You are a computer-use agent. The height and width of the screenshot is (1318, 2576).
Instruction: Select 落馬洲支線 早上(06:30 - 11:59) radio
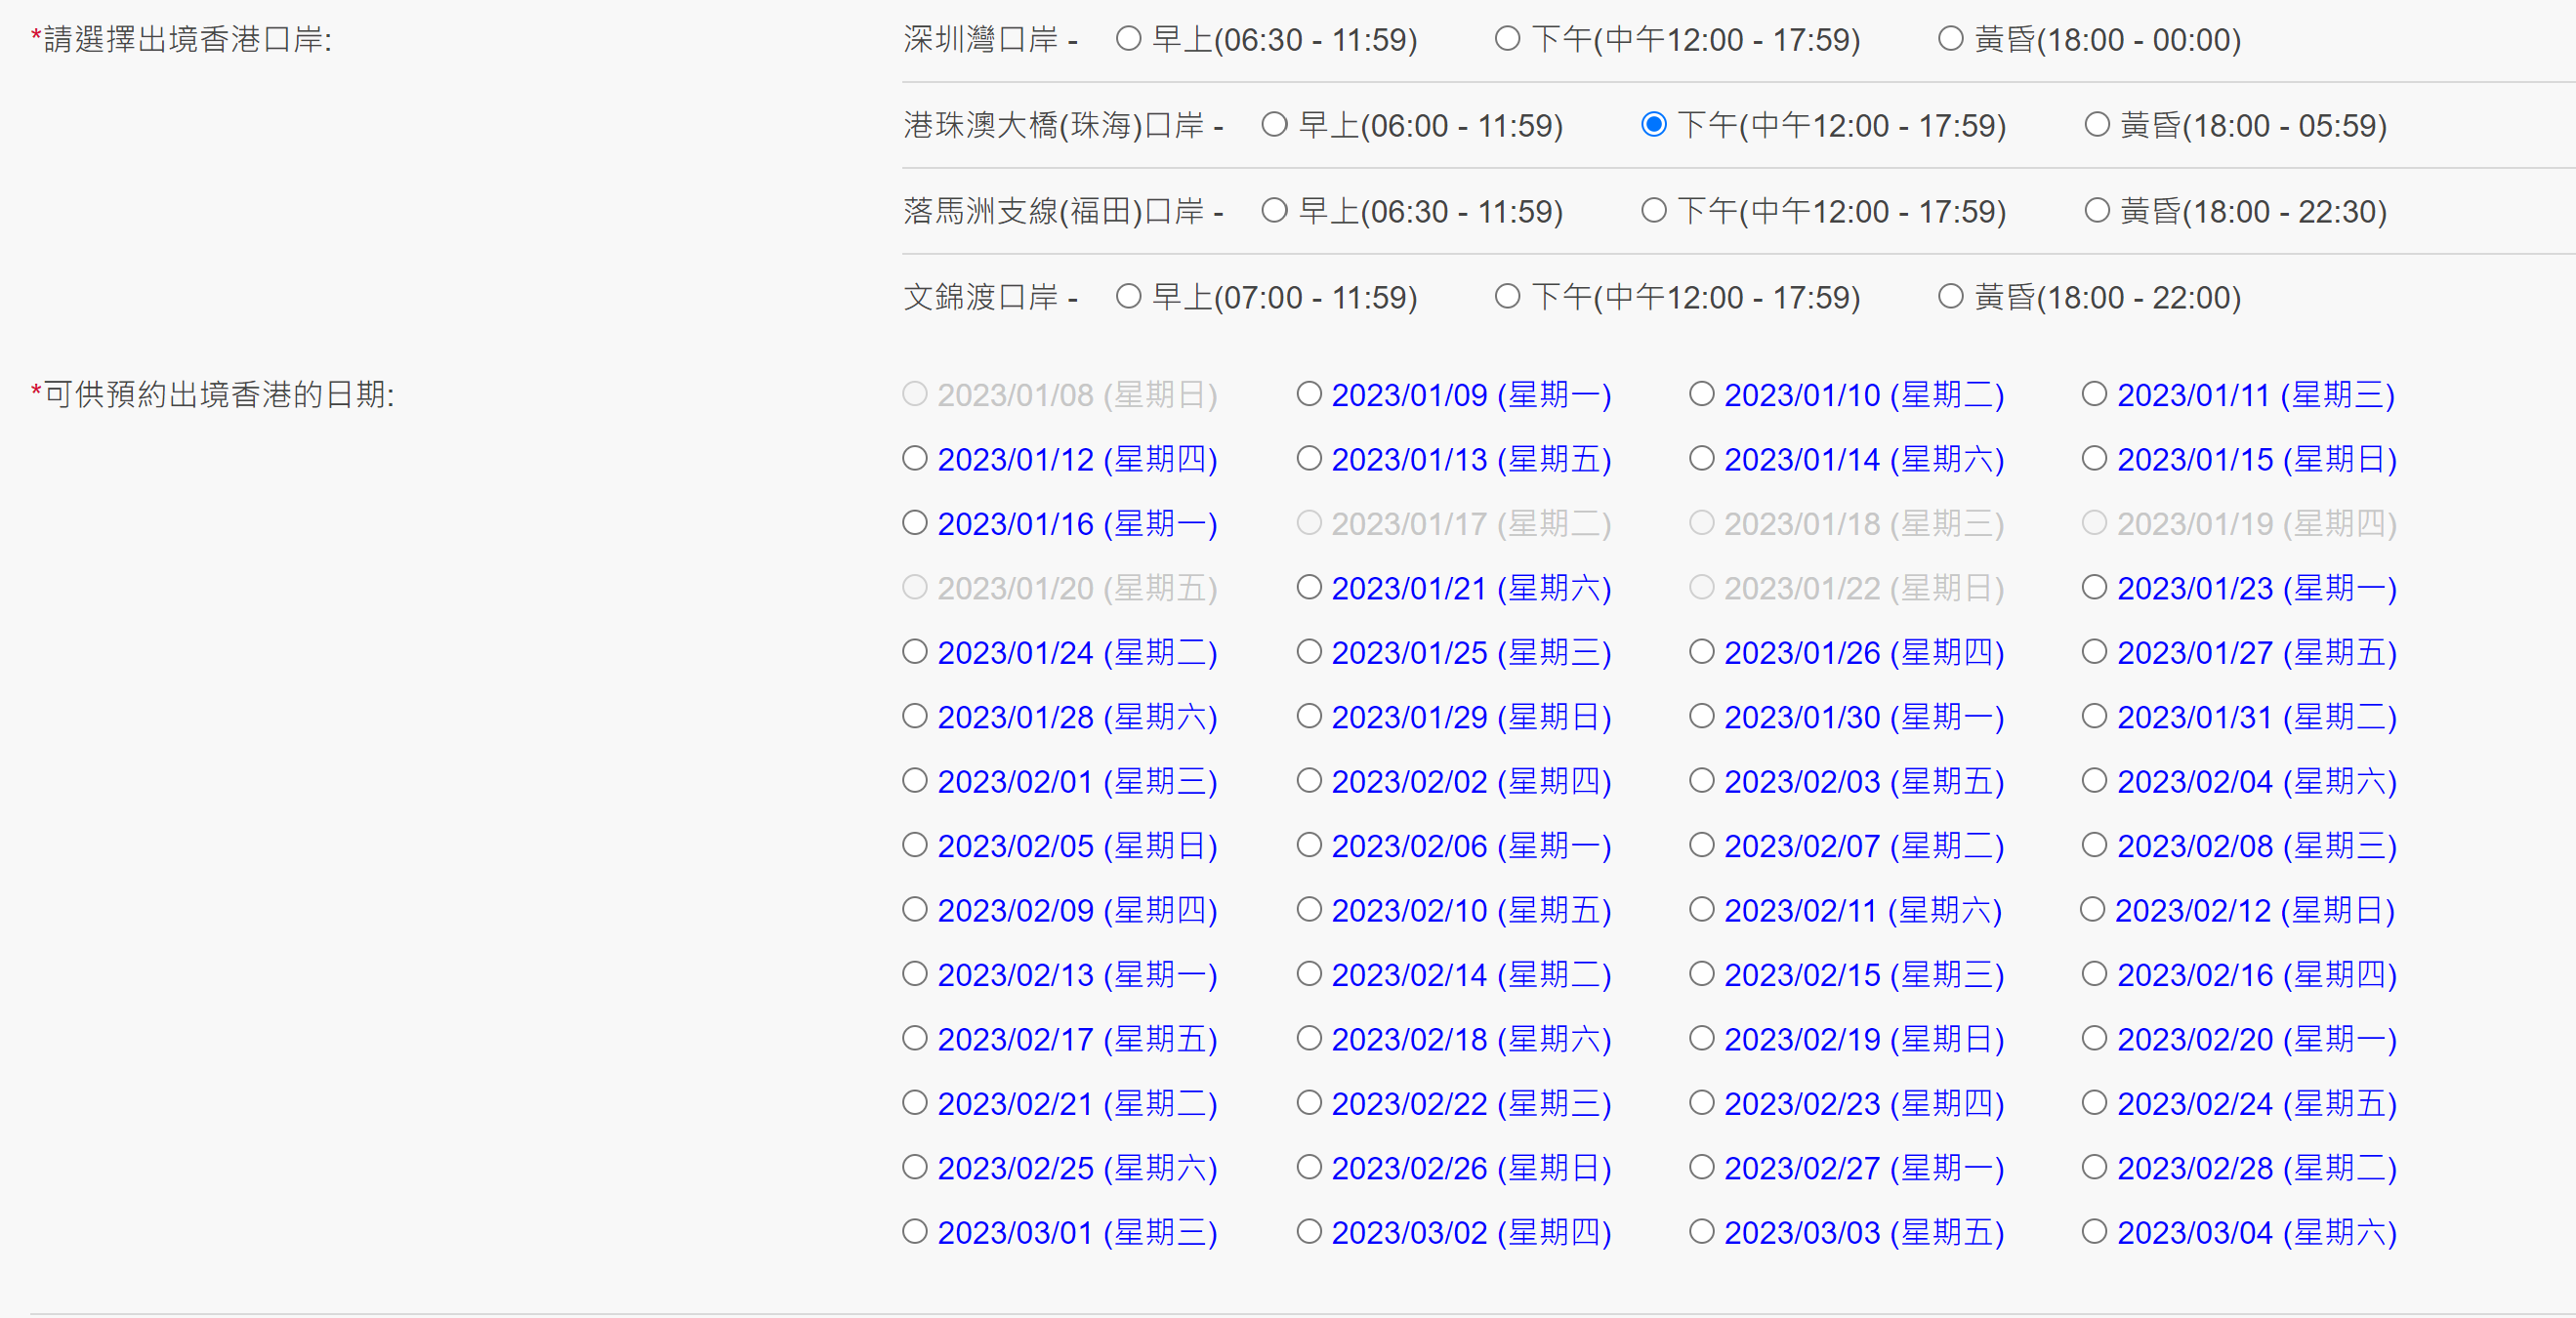click(1274, 211)
